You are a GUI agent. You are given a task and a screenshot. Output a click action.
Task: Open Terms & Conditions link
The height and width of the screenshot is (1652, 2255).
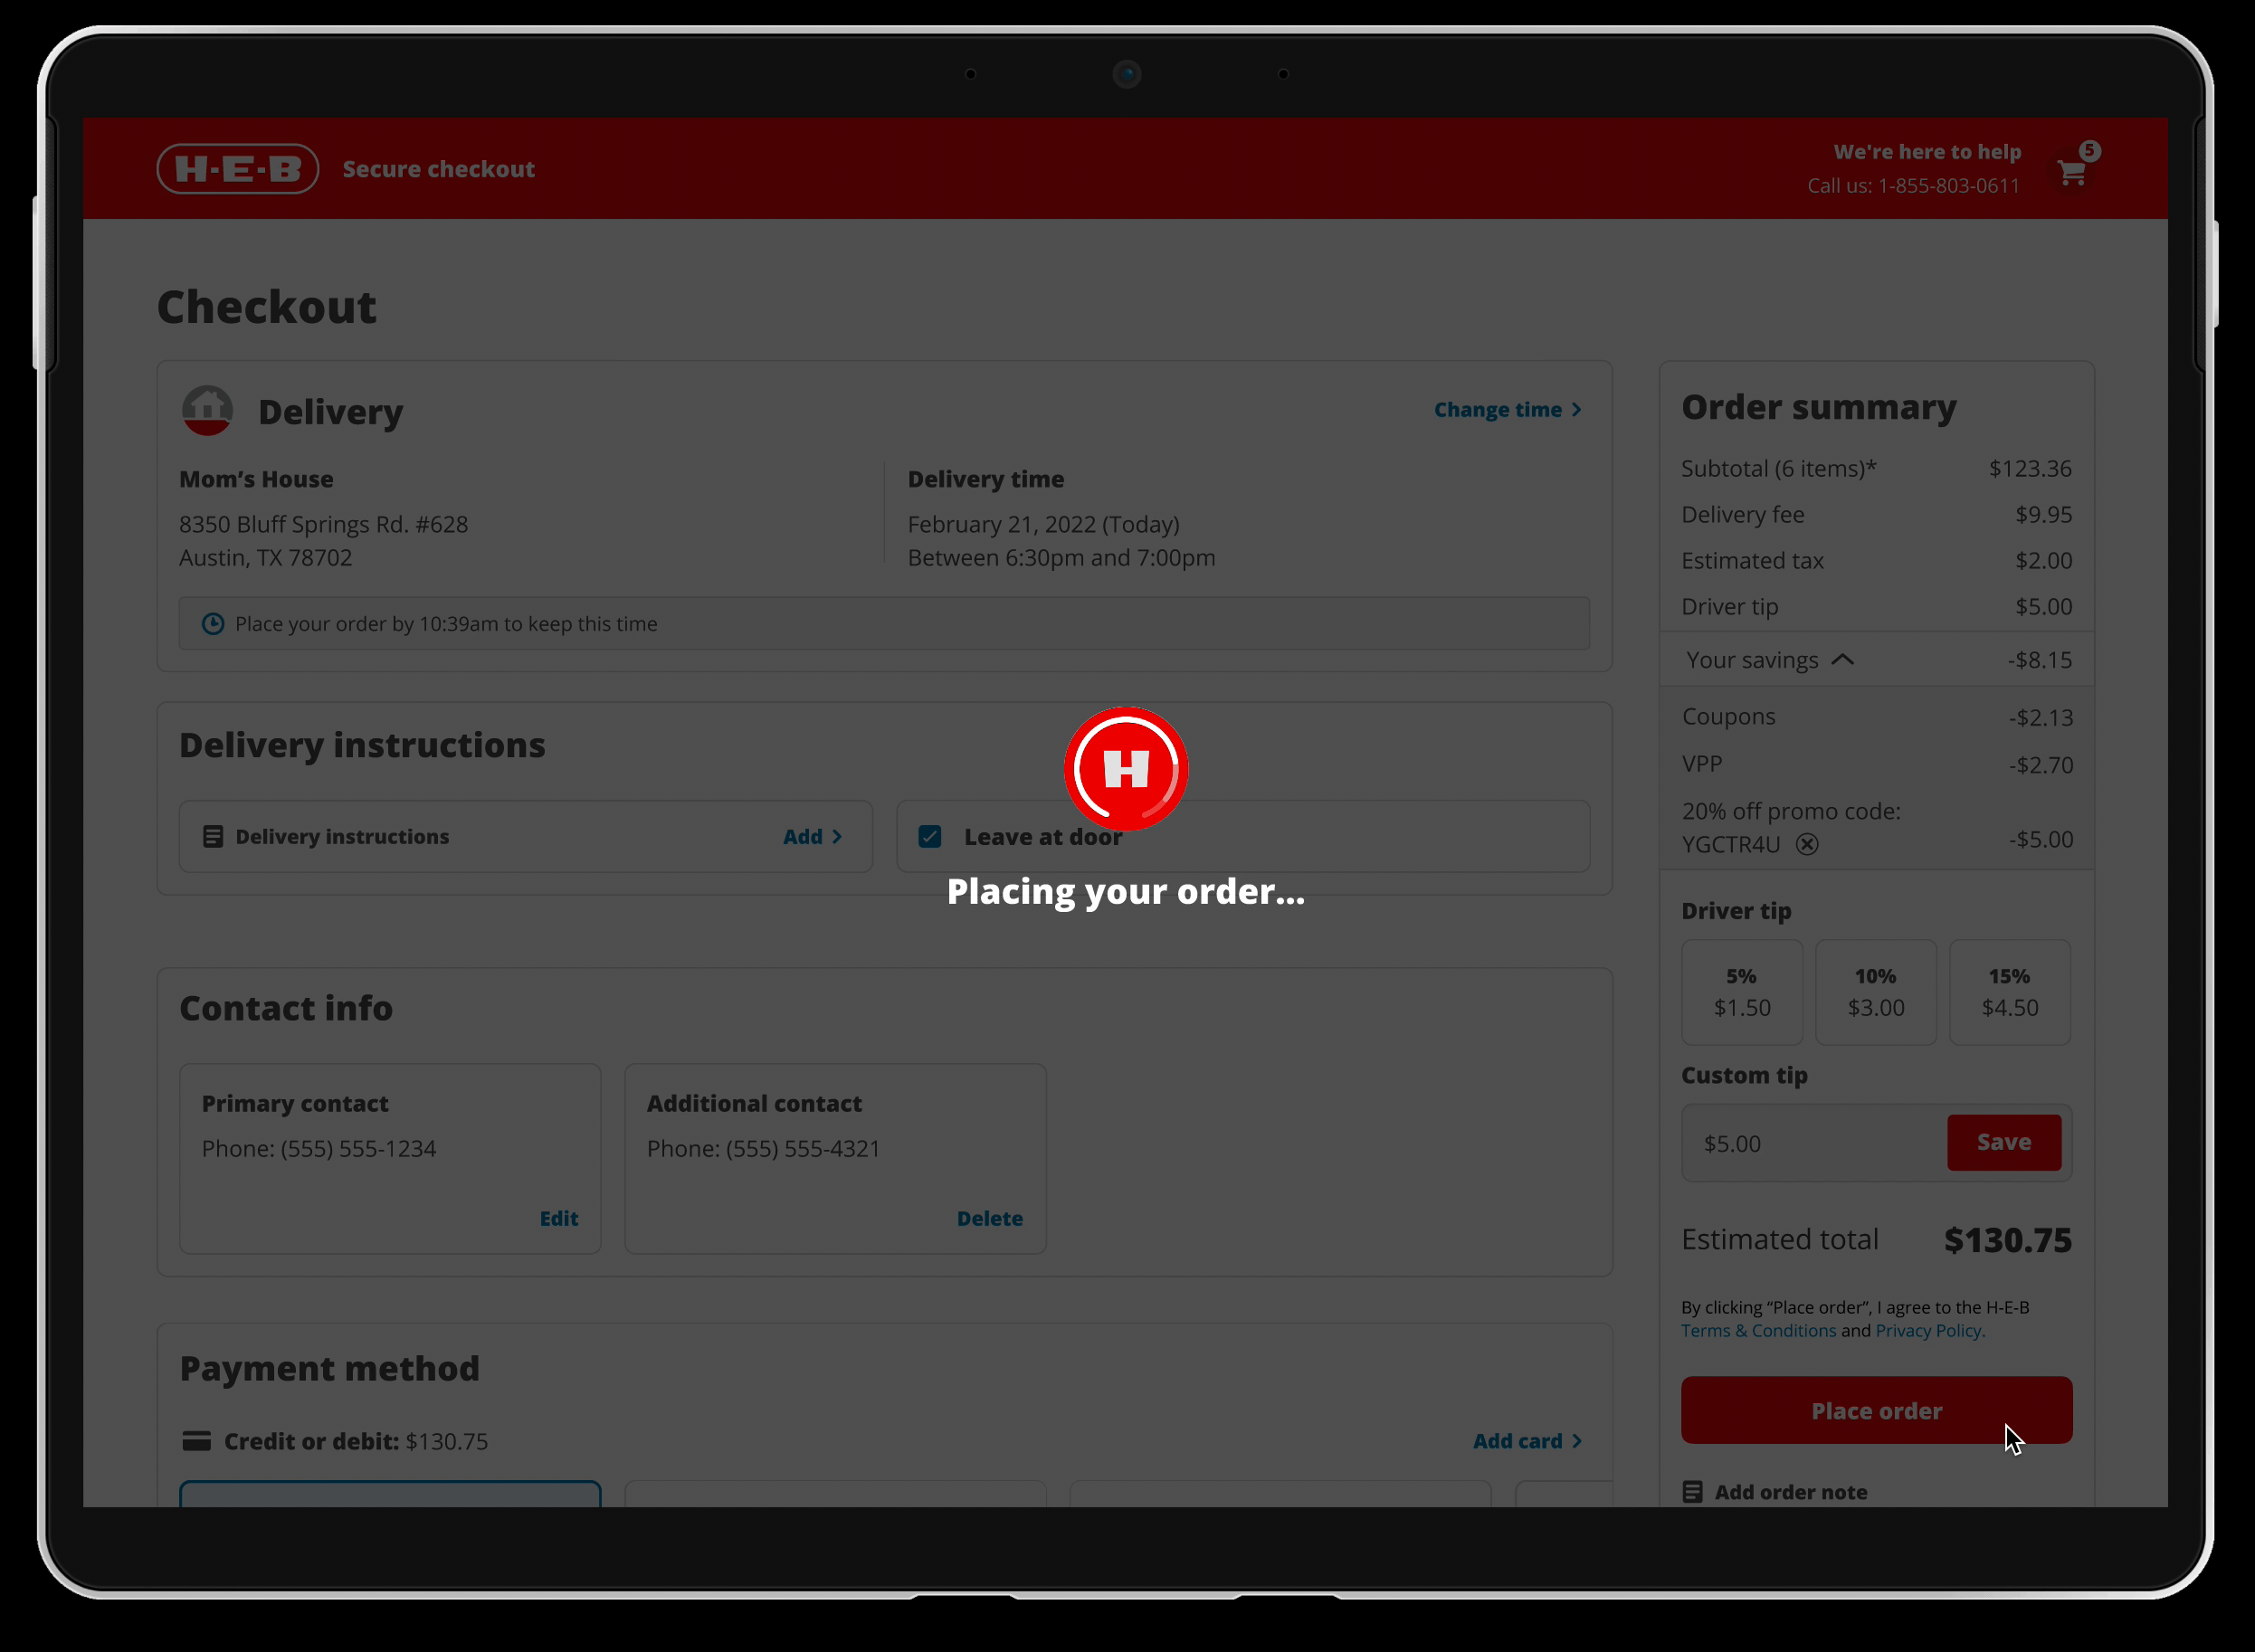[1758, 1331]
